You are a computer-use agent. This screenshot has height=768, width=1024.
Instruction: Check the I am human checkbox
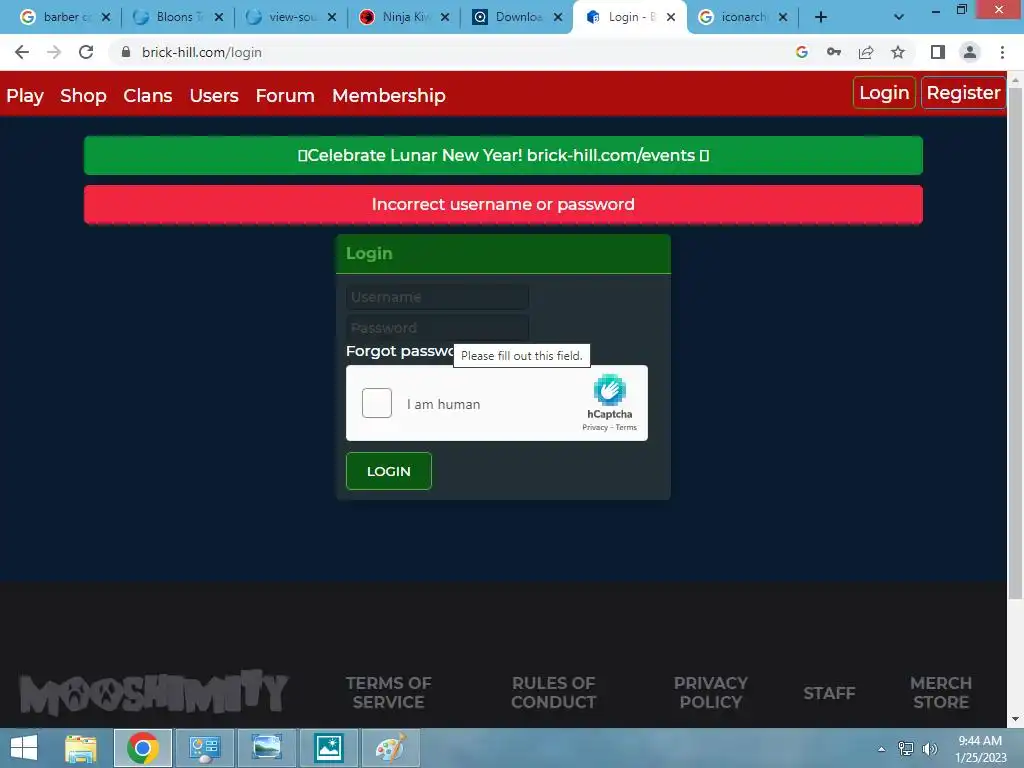pos(377,403)
